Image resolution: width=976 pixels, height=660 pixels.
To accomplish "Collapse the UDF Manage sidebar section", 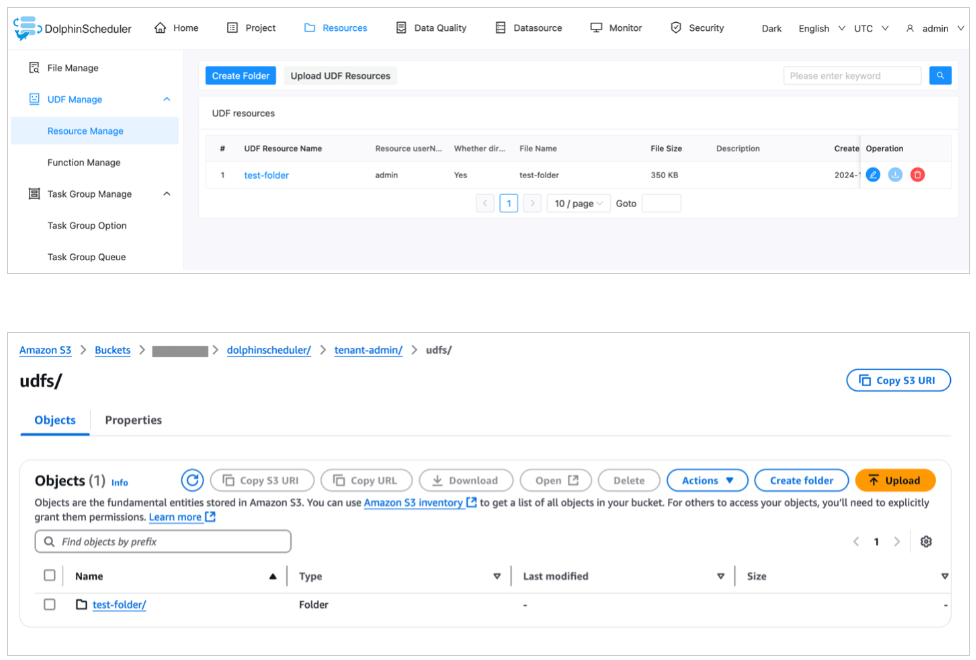I will (166, 99).
